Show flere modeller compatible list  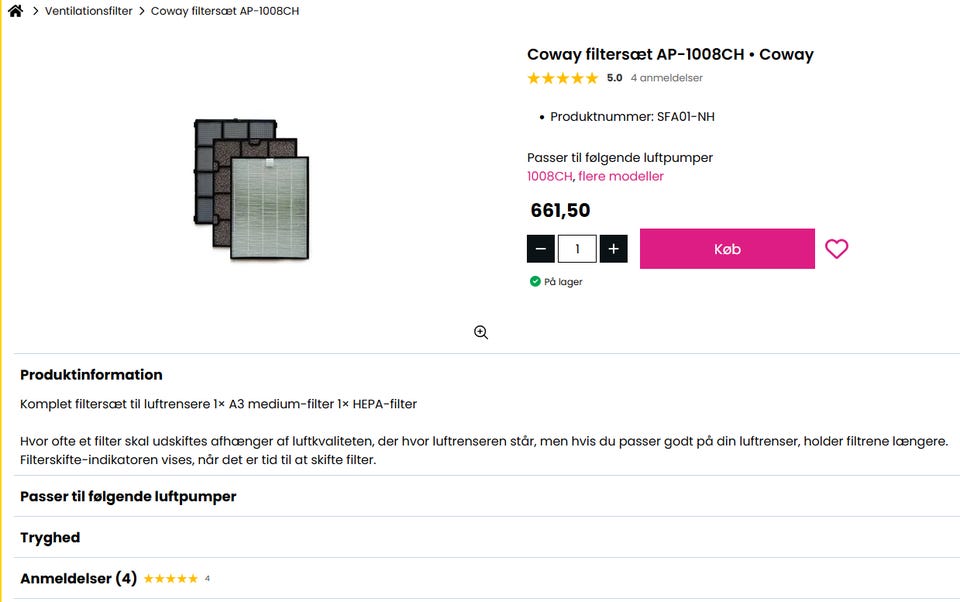tap(621, 177)
